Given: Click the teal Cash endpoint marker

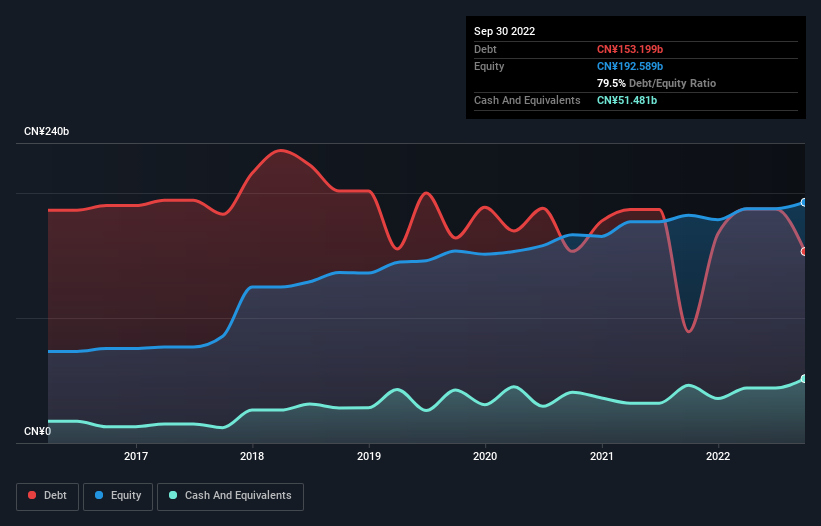Looking at the screenshot, I should (804, 379).
